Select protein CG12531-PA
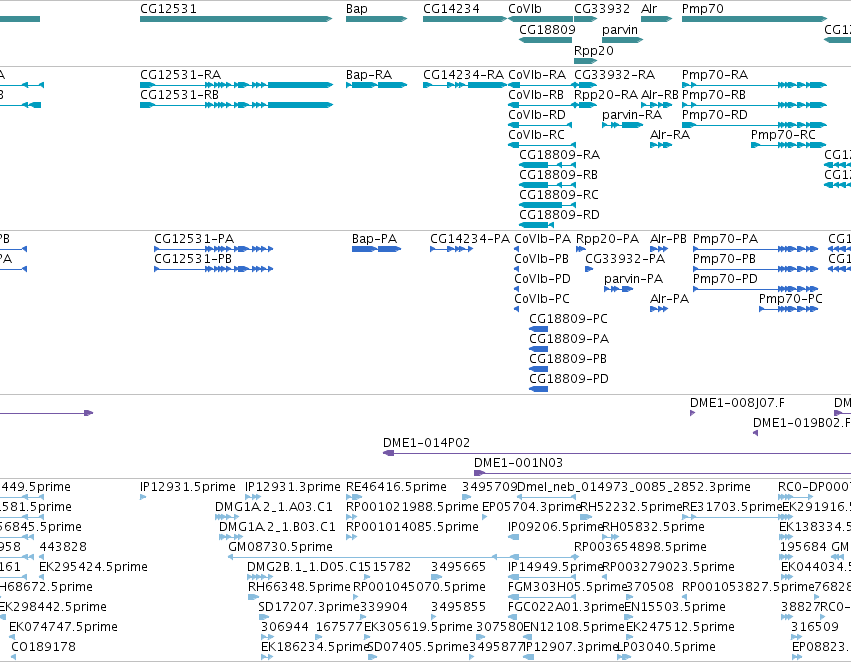851x662 pixels. [x=194, y=239]
